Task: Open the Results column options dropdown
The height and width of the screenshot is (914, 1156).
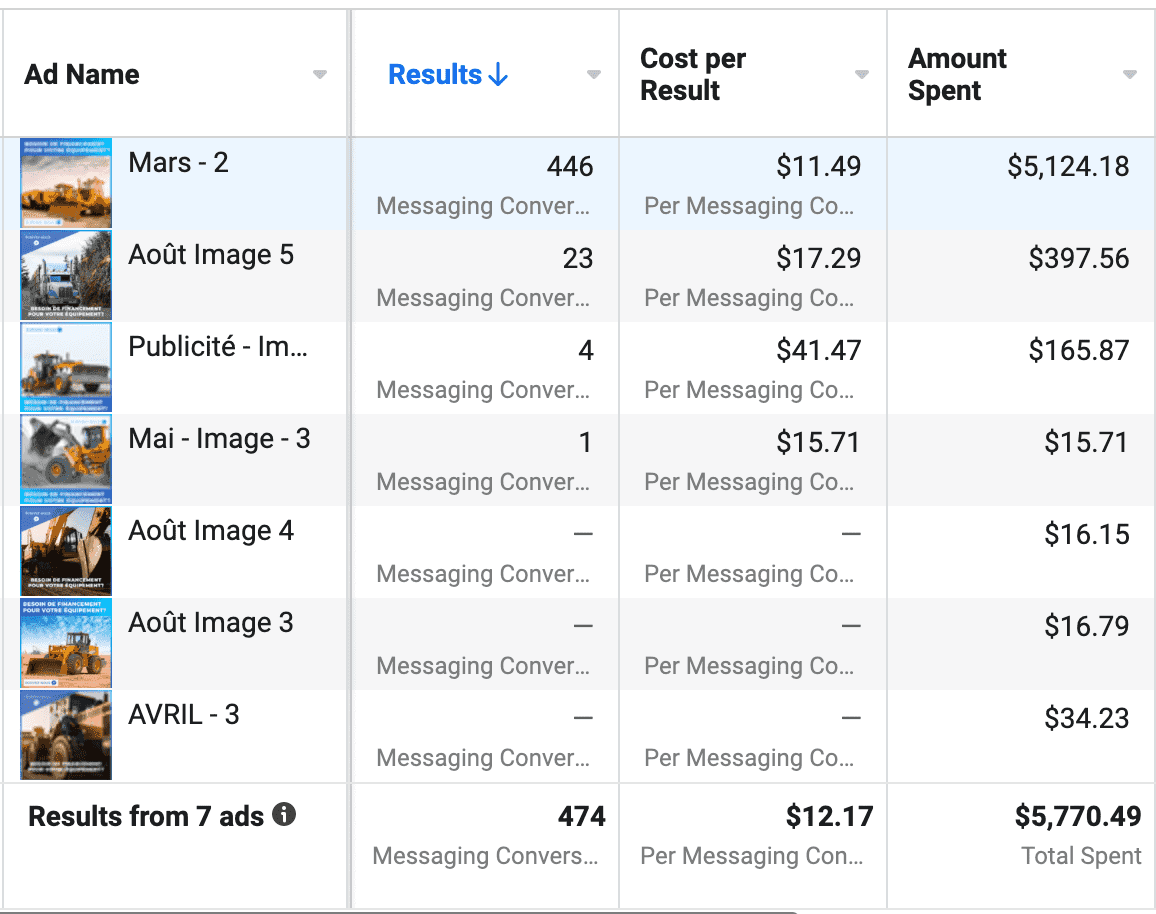Action: 594,74
